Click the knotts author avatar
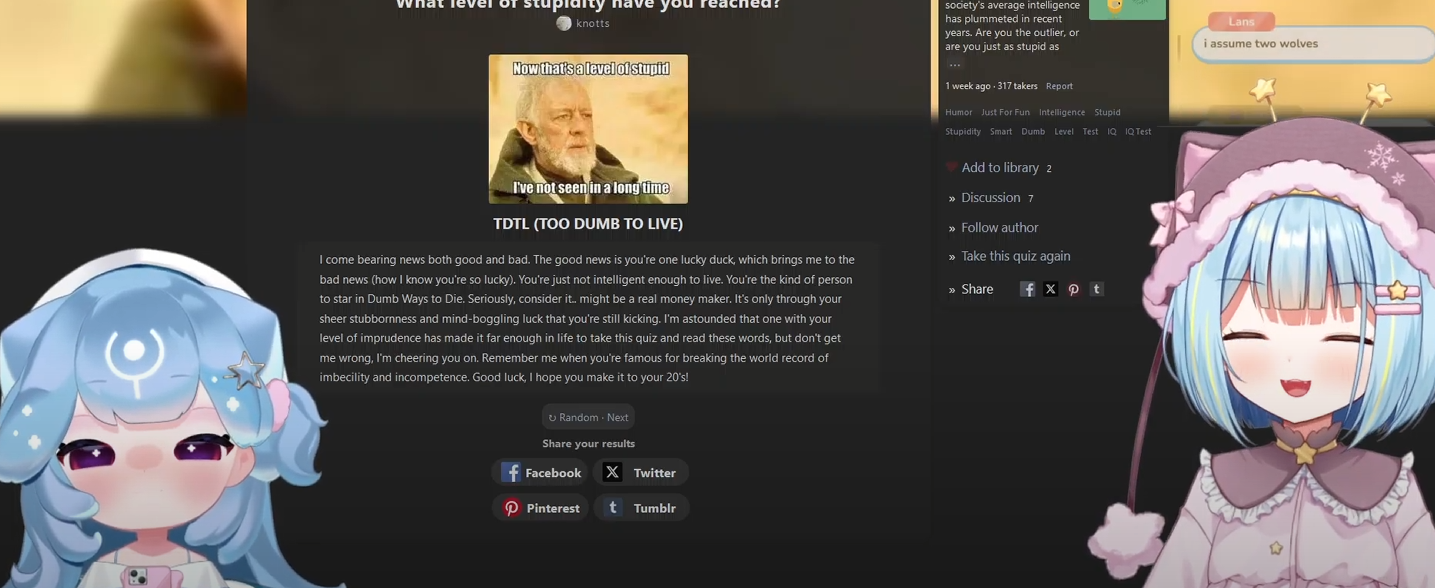 coord(564,23)
